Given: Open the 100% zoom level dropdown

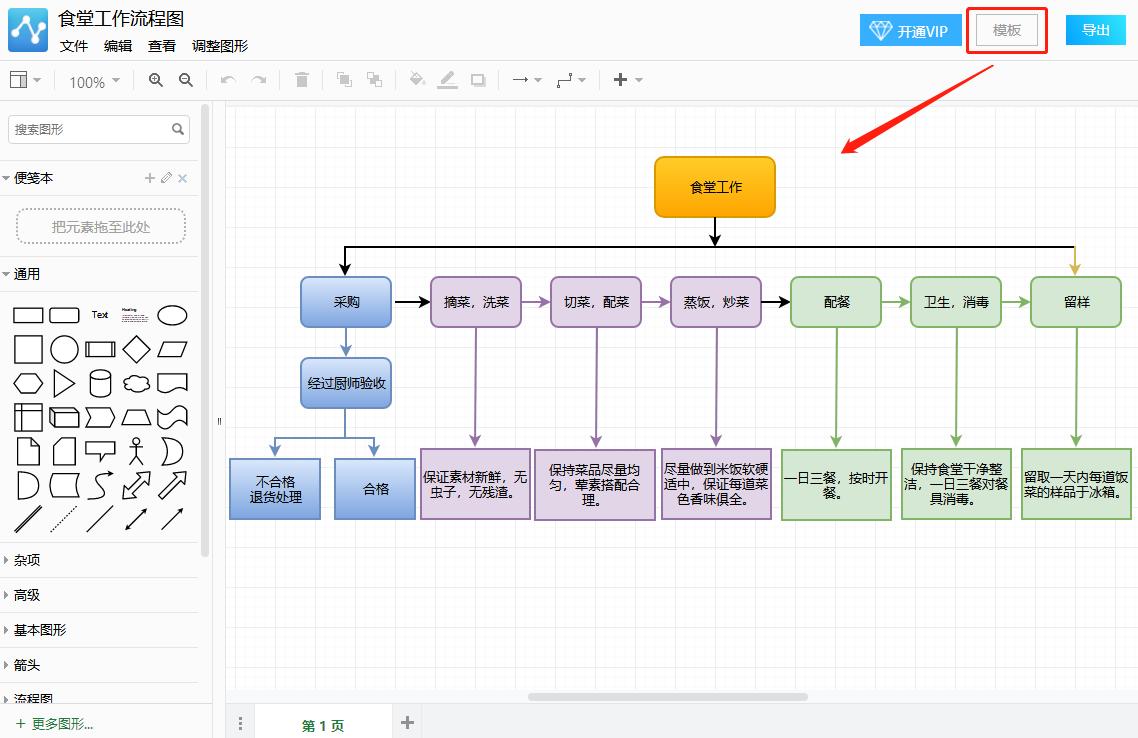Looking at the screenshot, I should (x=94, y=82).
